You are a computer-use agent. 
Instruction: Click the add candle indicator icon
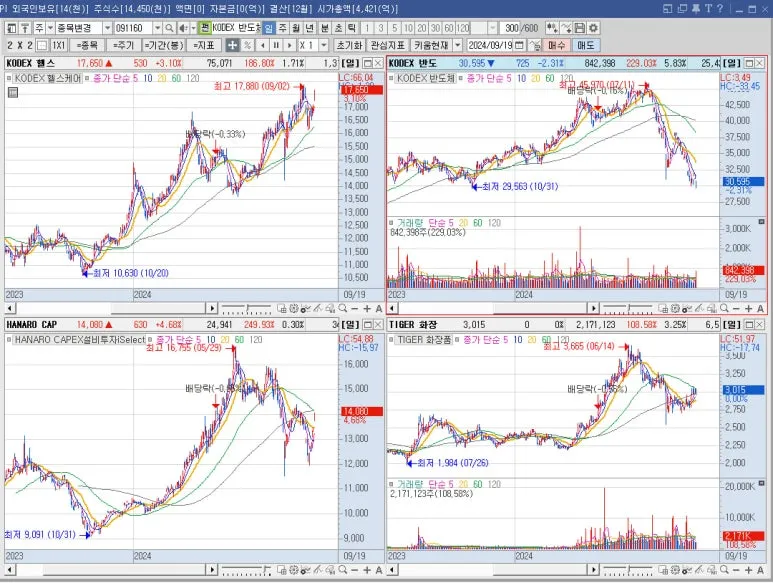(552, 28)
